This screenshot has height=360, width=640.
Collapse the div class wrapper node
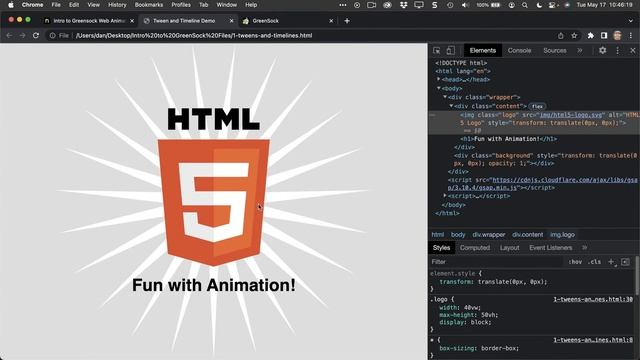pos(445,97)
